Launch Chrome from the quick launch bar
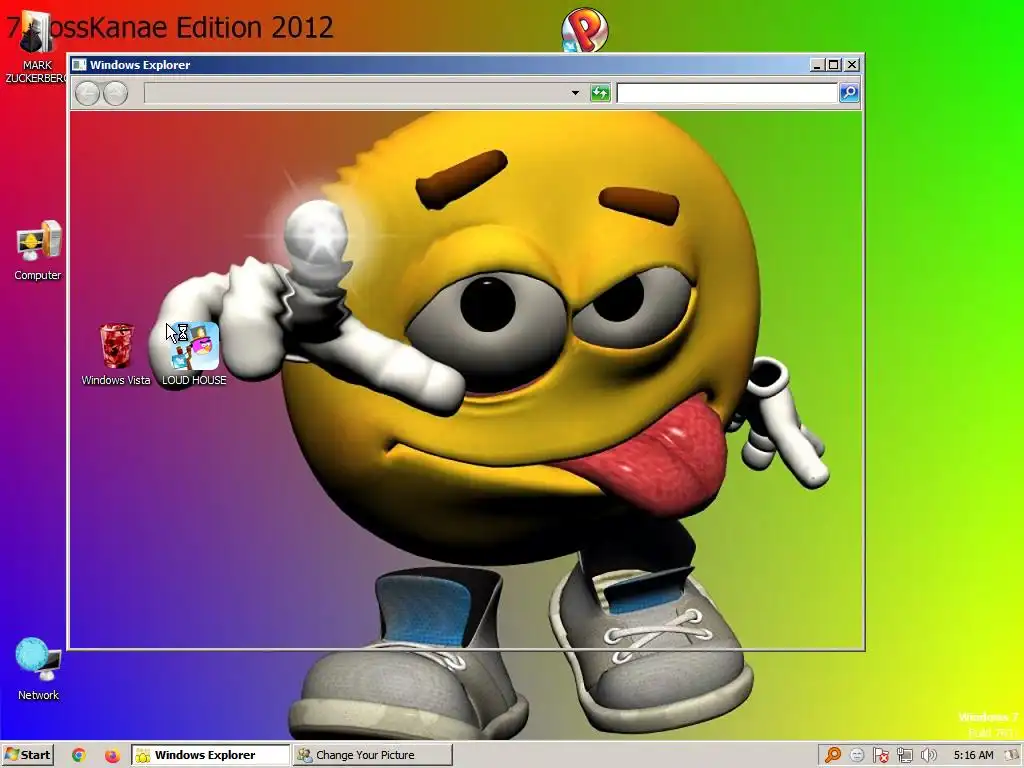1024x768 pixels. (x=78, y=755)
